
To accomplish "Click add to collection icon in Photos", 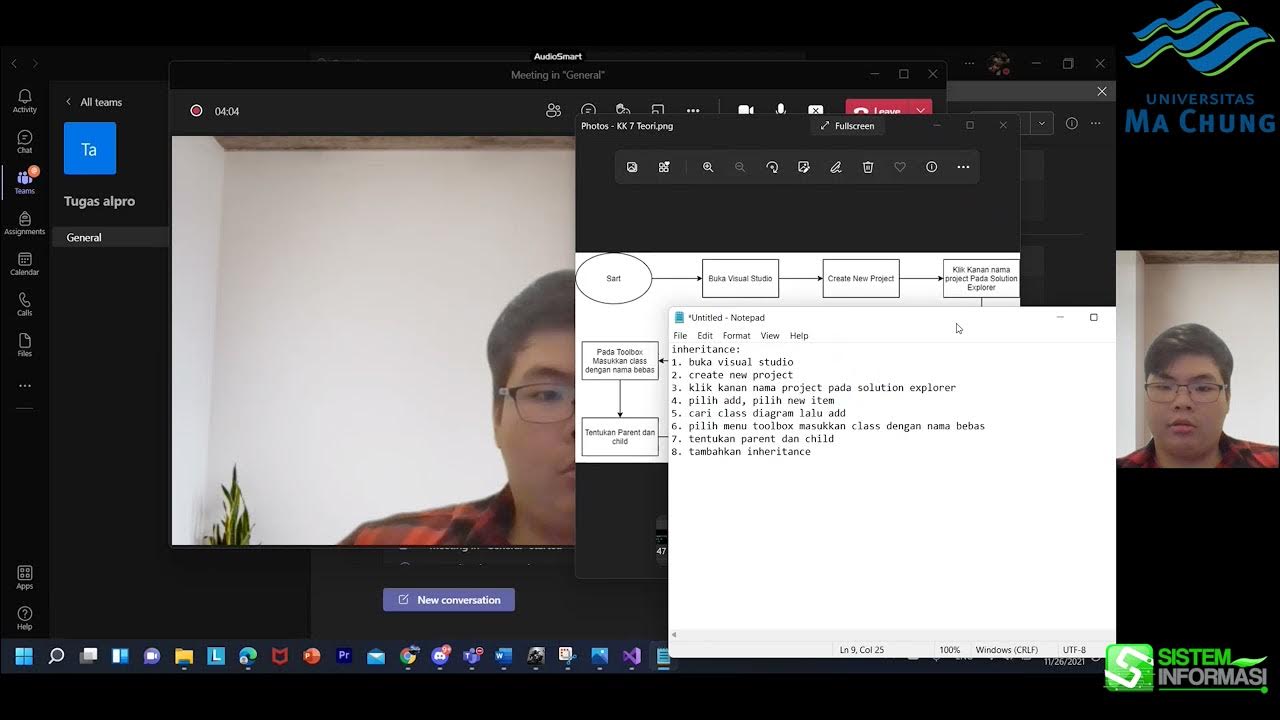I will 664,167.
